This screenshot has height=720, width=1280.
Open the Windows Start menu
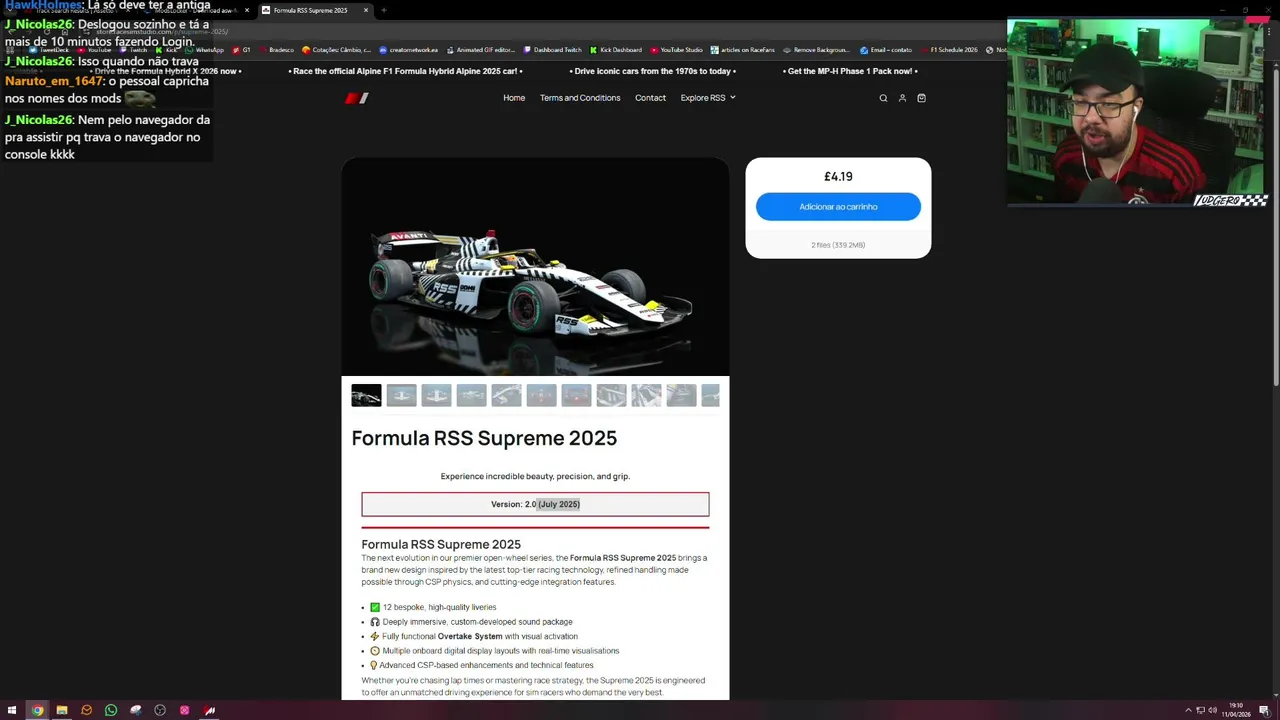pyautogui.click(x=12, y=710)
